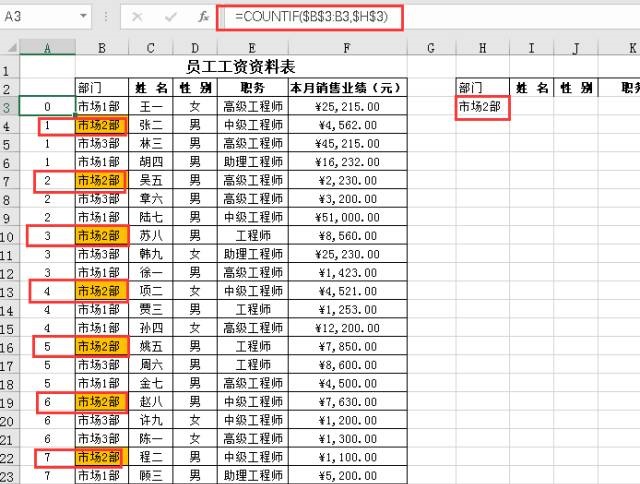640x484 pixels.
Task: Click the formula bar options dots
Action: point(106,17)
